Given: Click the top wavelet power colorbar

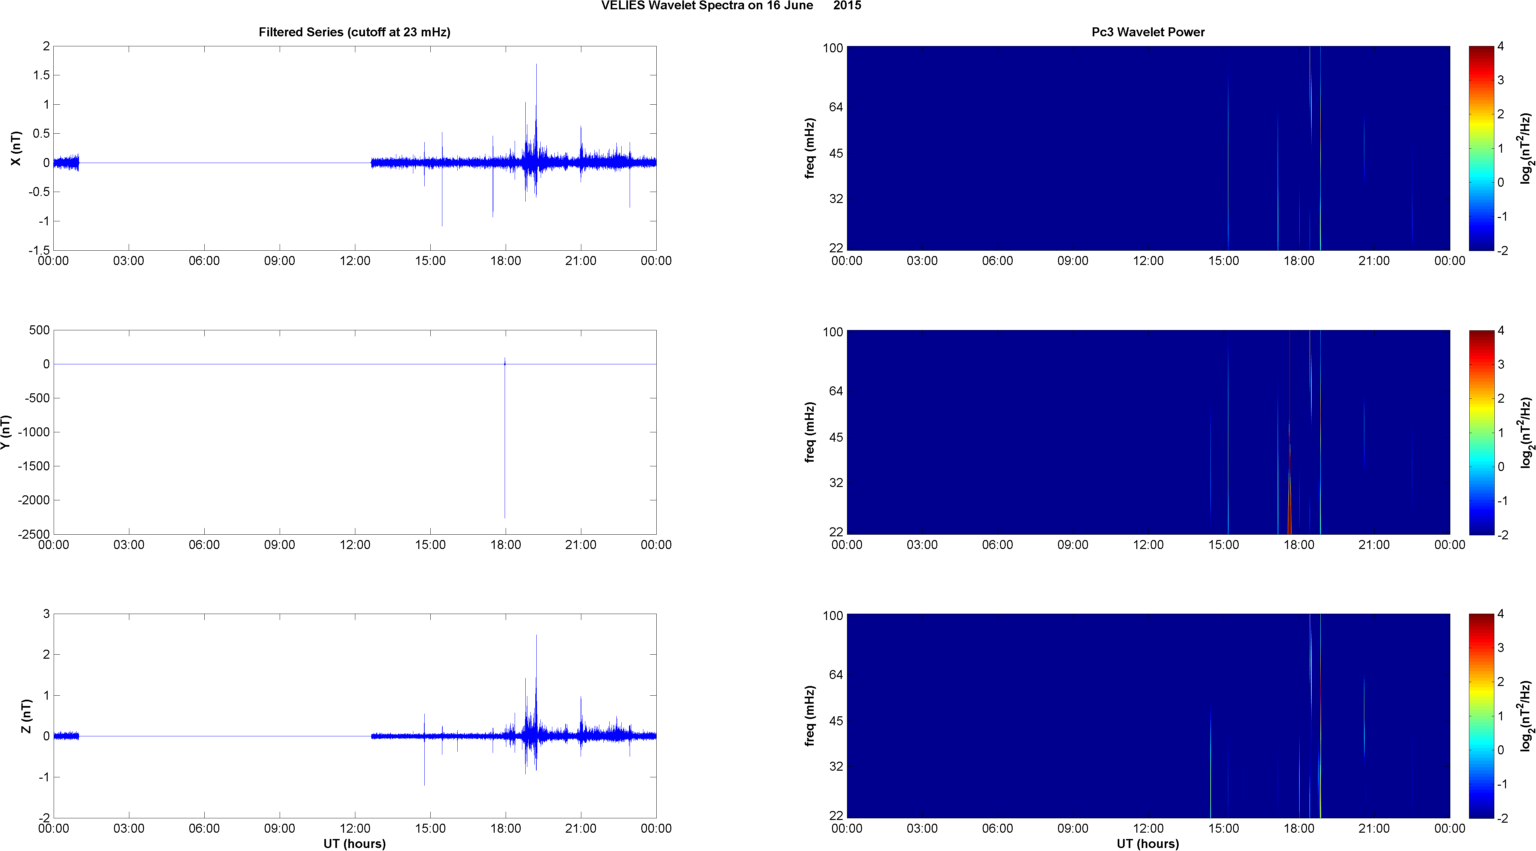Looking at the screenshot, I should pyautogui.click(x=1481, y=148).
